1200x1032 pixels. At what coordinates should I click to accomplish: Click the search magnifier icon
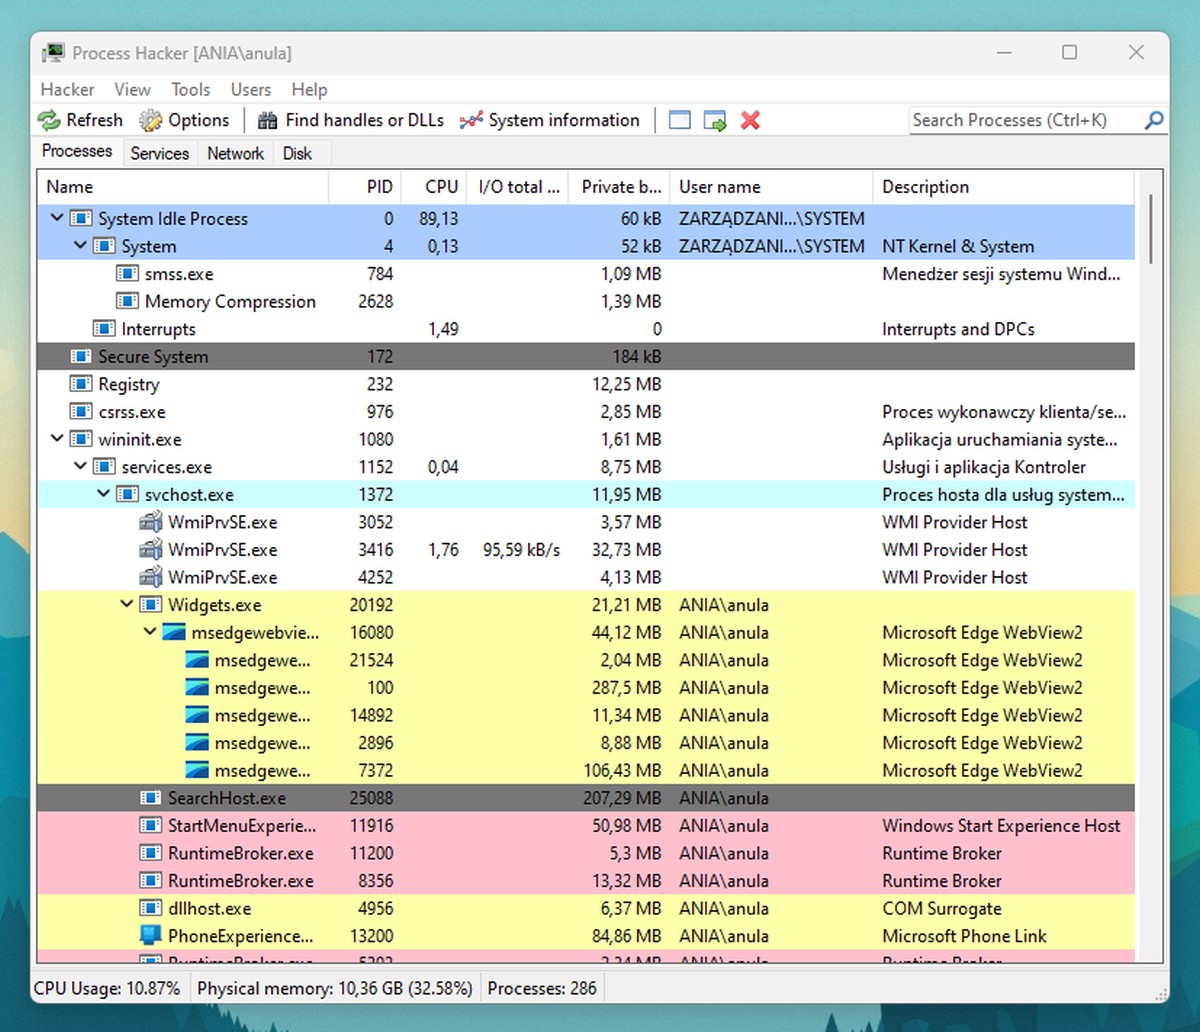point(1153,121)
